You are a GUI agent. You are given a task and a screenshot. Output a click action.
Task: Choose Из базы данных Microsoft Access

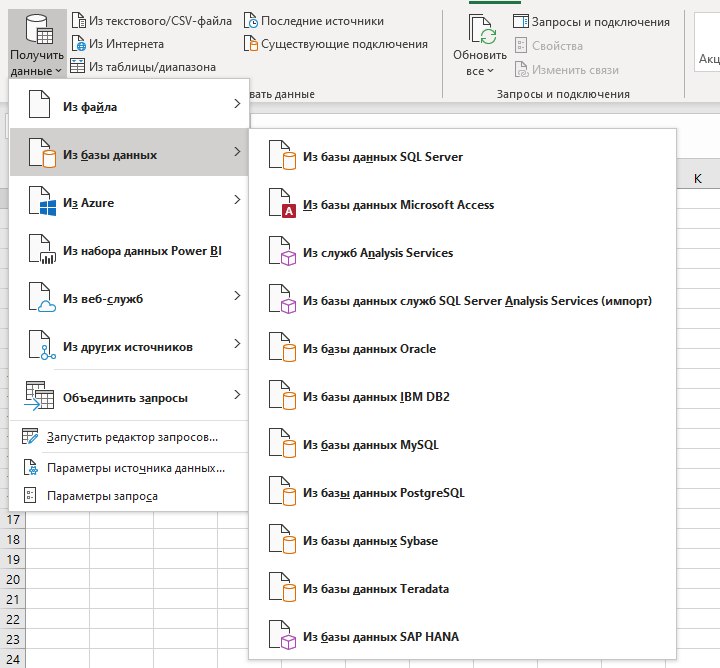[x=463, y=204]
